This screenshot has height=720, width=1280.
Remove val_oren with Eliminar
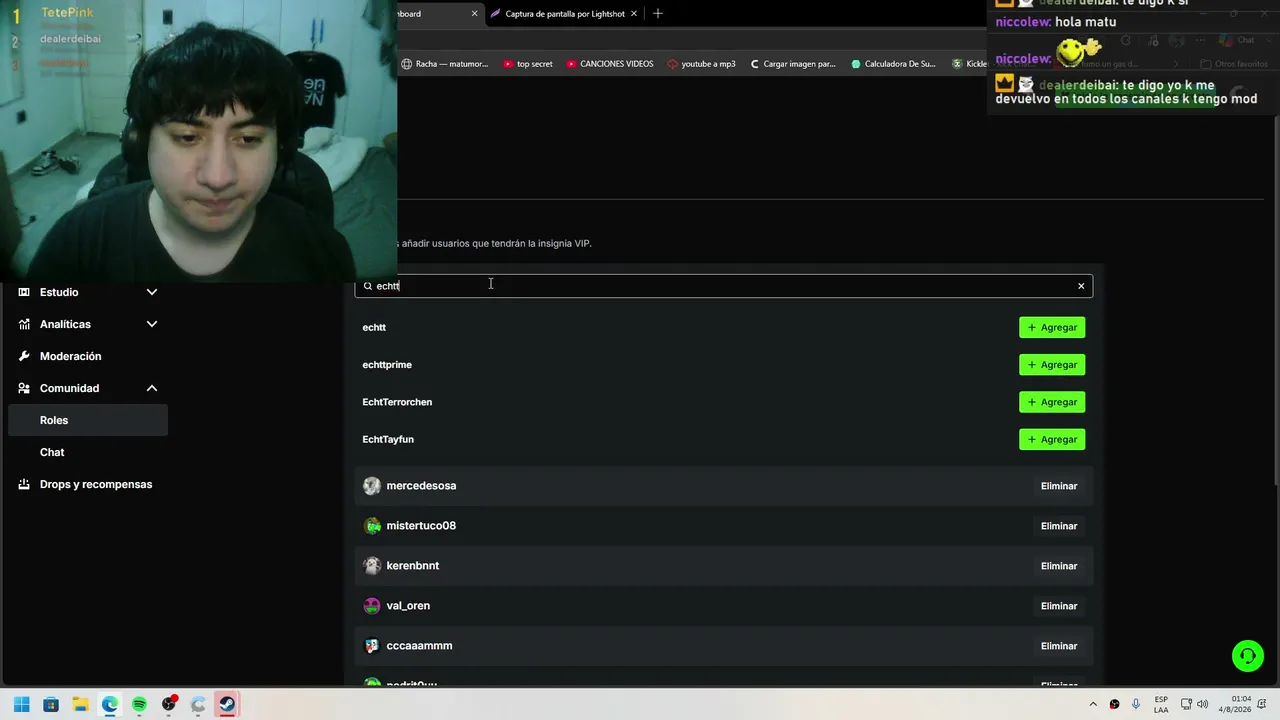(x=1058, y=606)
